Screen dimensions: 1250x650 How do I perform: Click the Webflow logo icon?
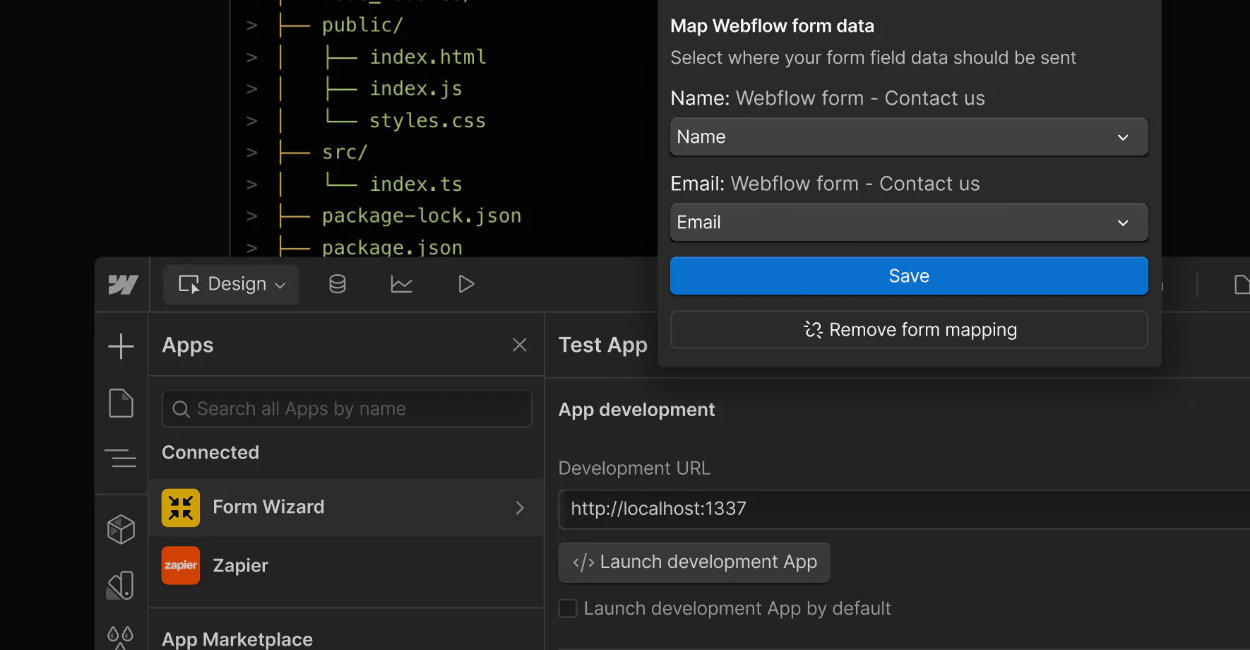click(122, 285)
